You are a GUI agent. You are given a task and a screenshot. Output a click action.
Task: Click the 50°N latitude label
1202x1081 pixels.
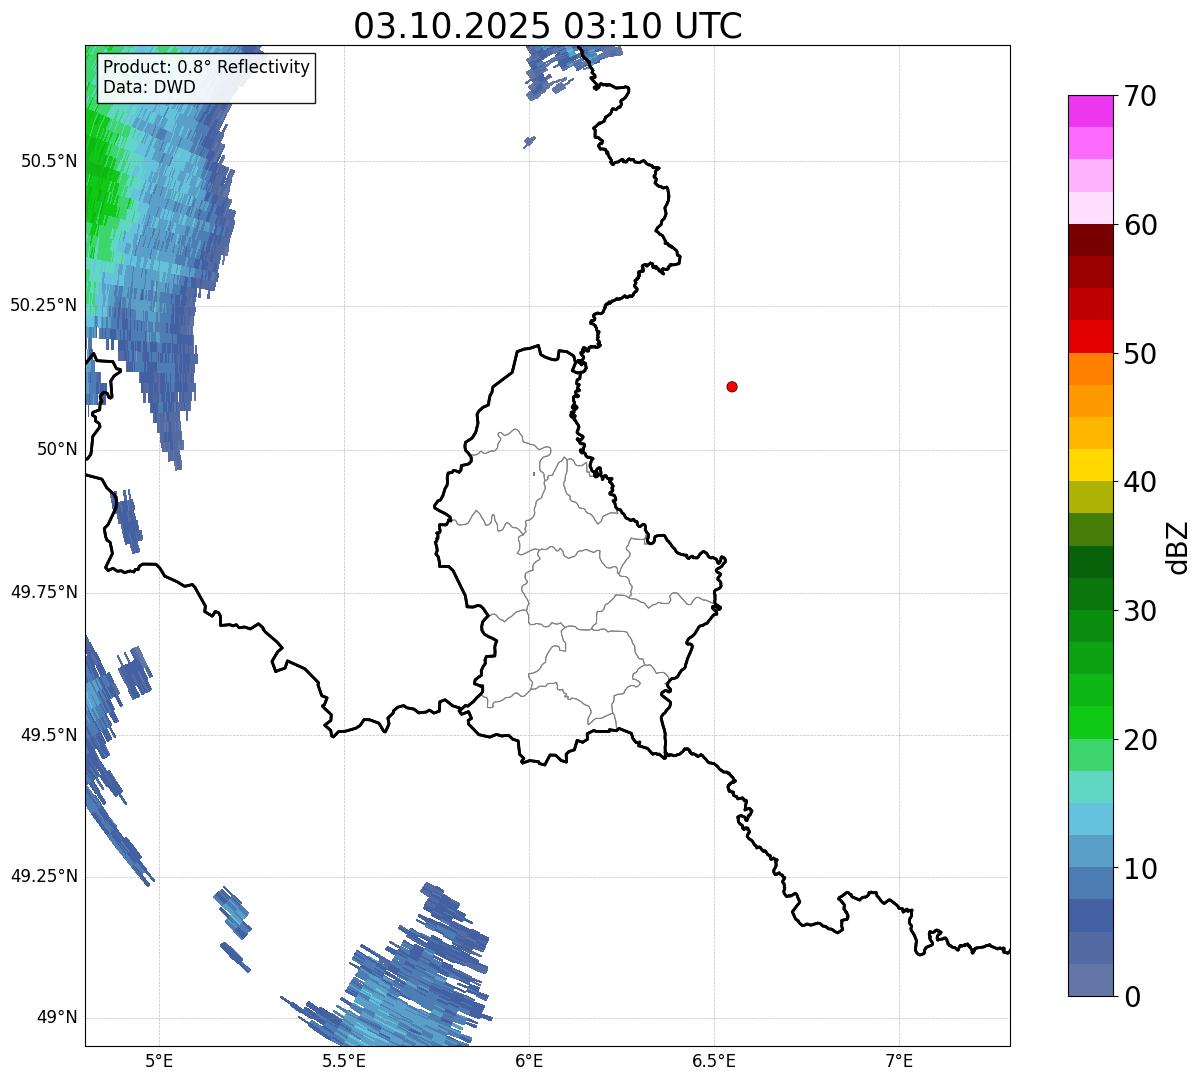coord(57,449)
